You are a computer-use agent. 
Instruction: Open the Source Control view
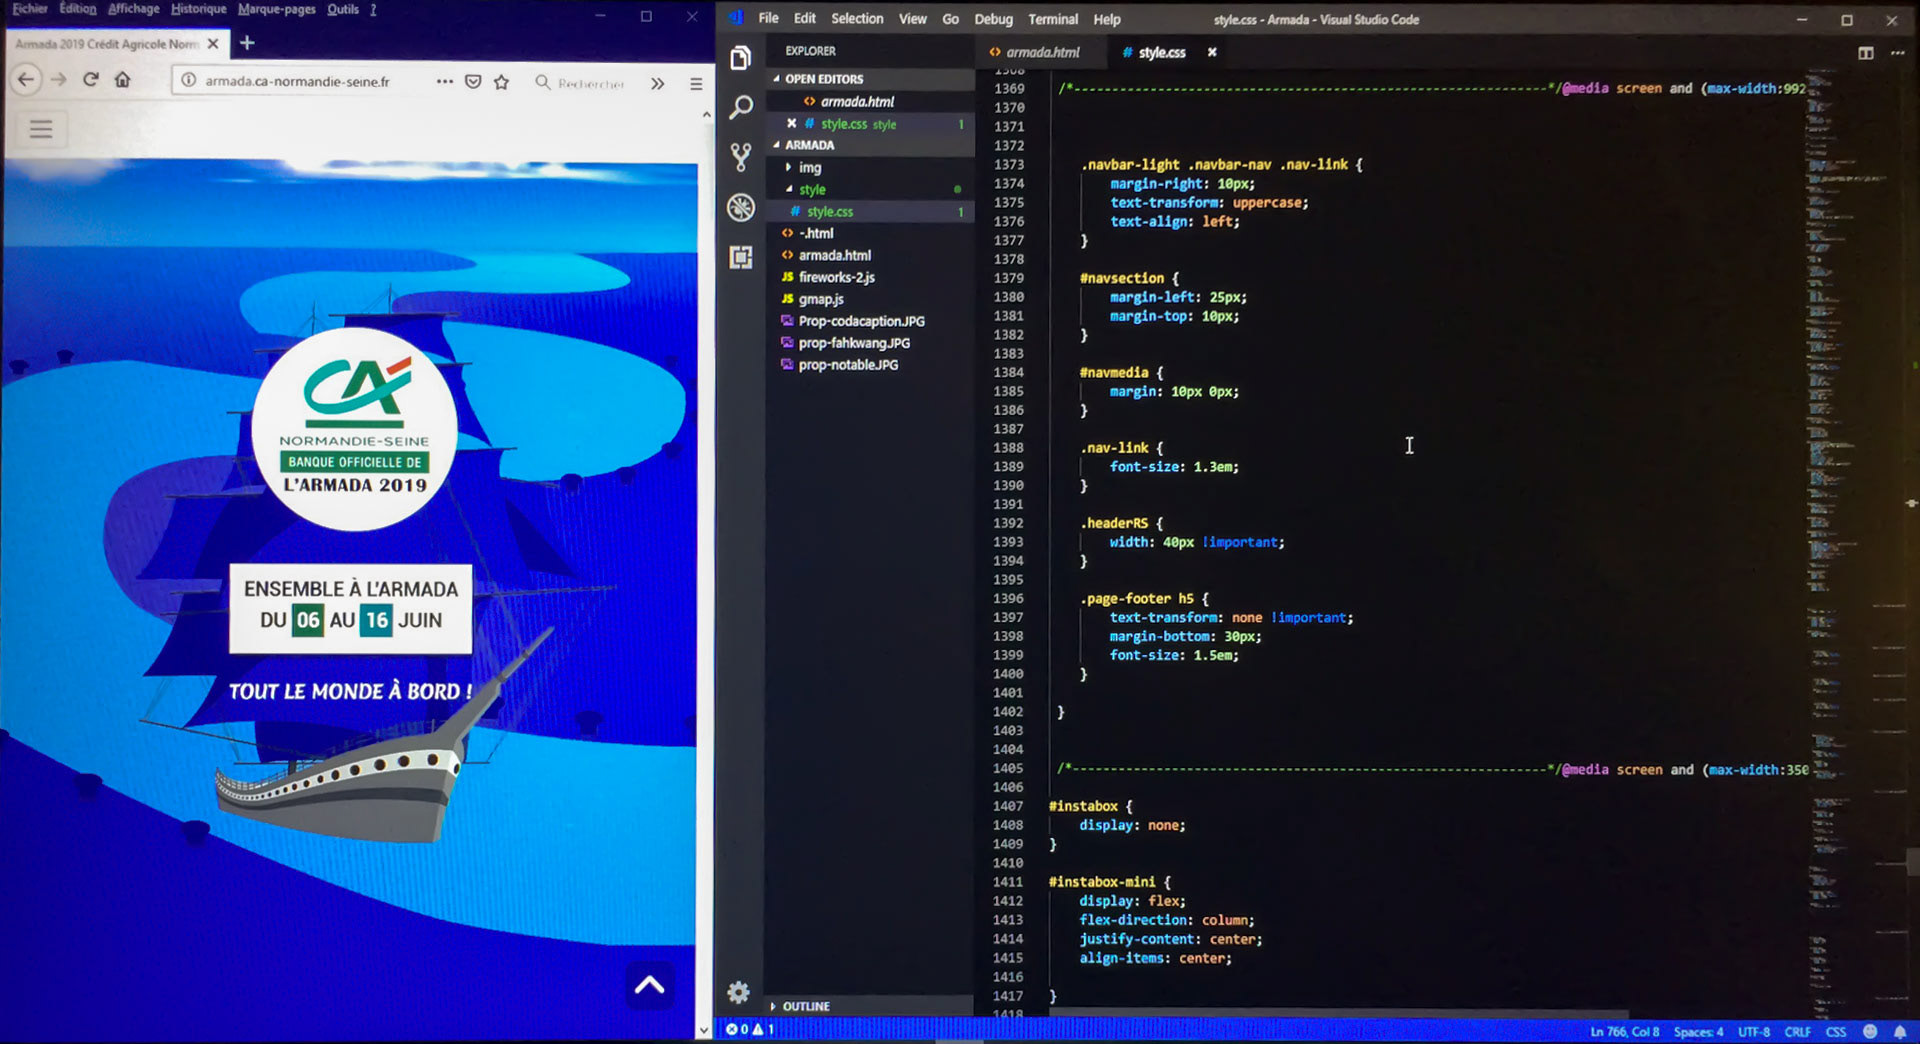(740, 157)
